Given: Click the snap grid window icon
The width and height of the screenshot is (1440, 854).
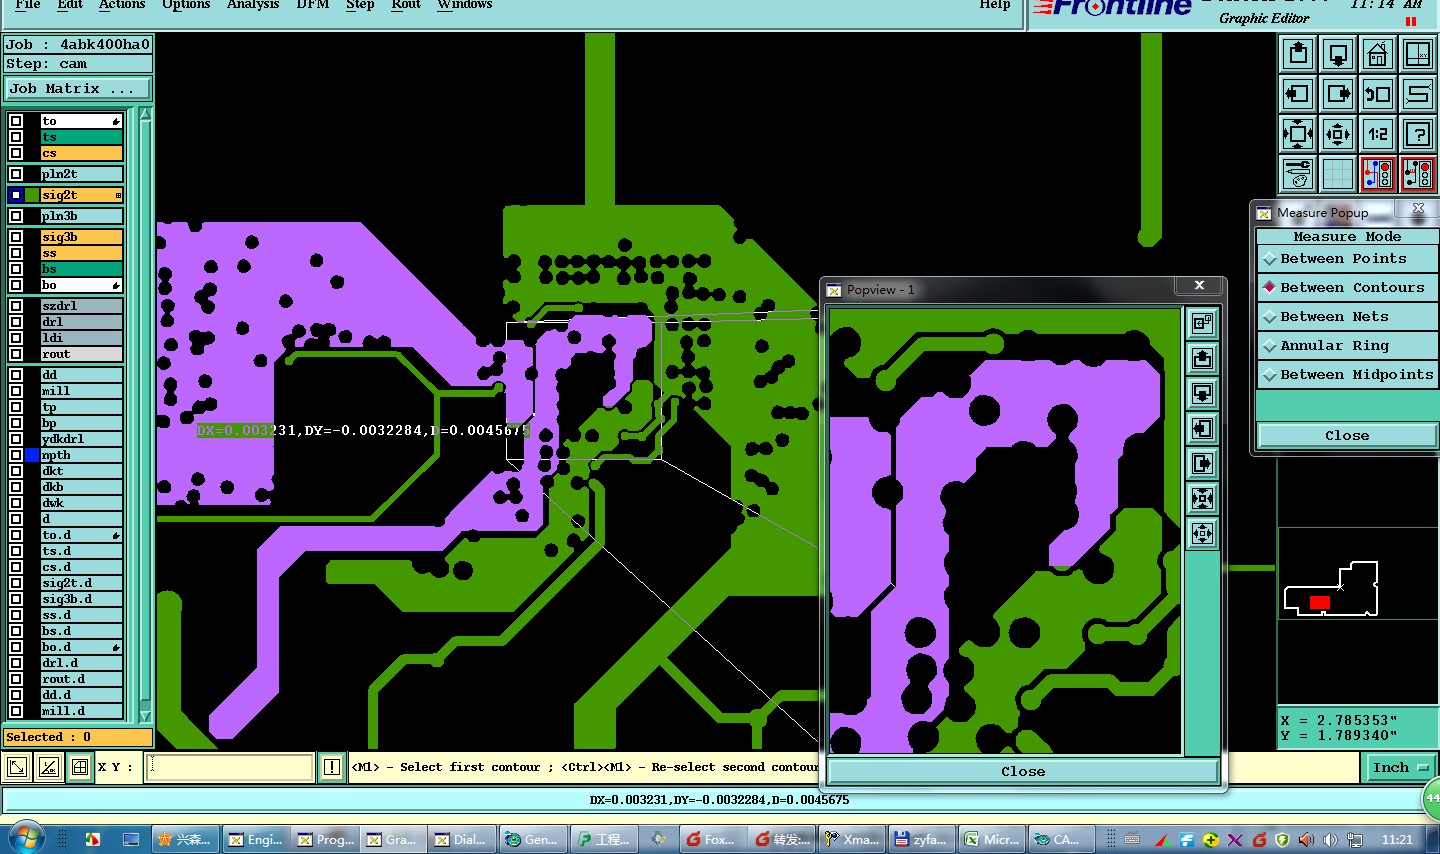Looking at the screenshot, I should [79, 767].
